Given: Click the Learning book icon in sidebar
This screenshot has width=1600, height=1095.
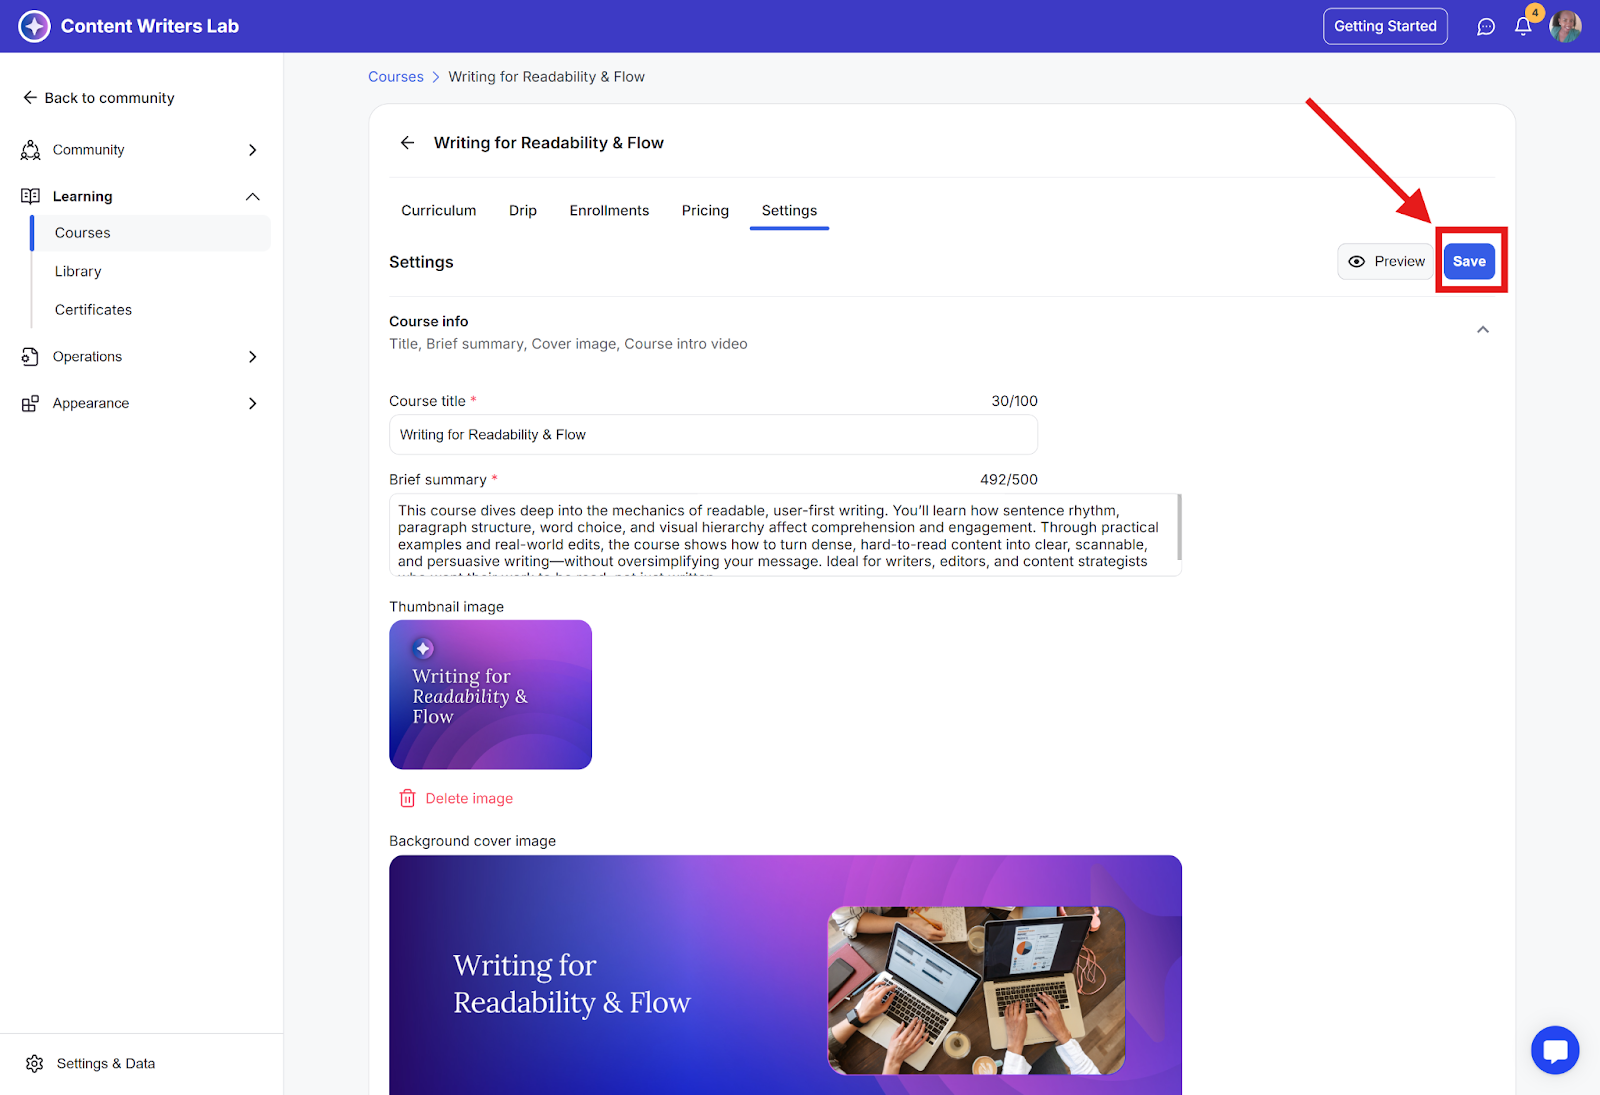Looking at the screenshot, I should [x=31, y=196].
